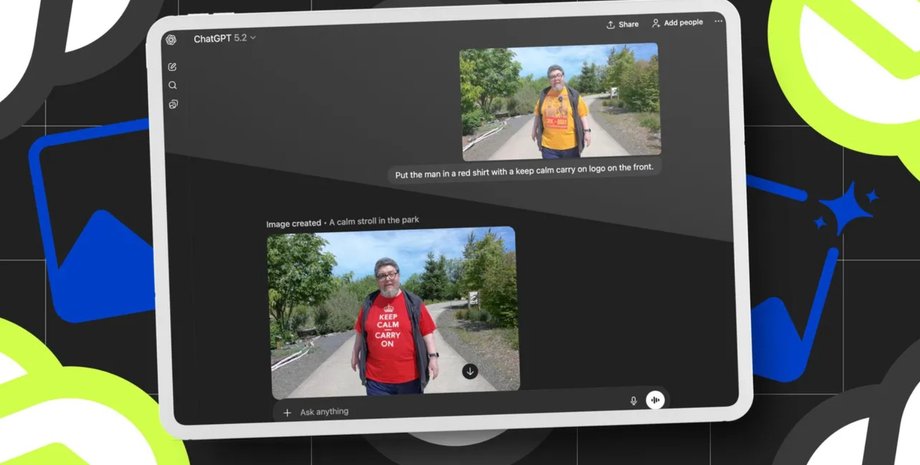Start a new chat with compose icon
This screenshot has width=920, height=465.
(x=172, y=67)
